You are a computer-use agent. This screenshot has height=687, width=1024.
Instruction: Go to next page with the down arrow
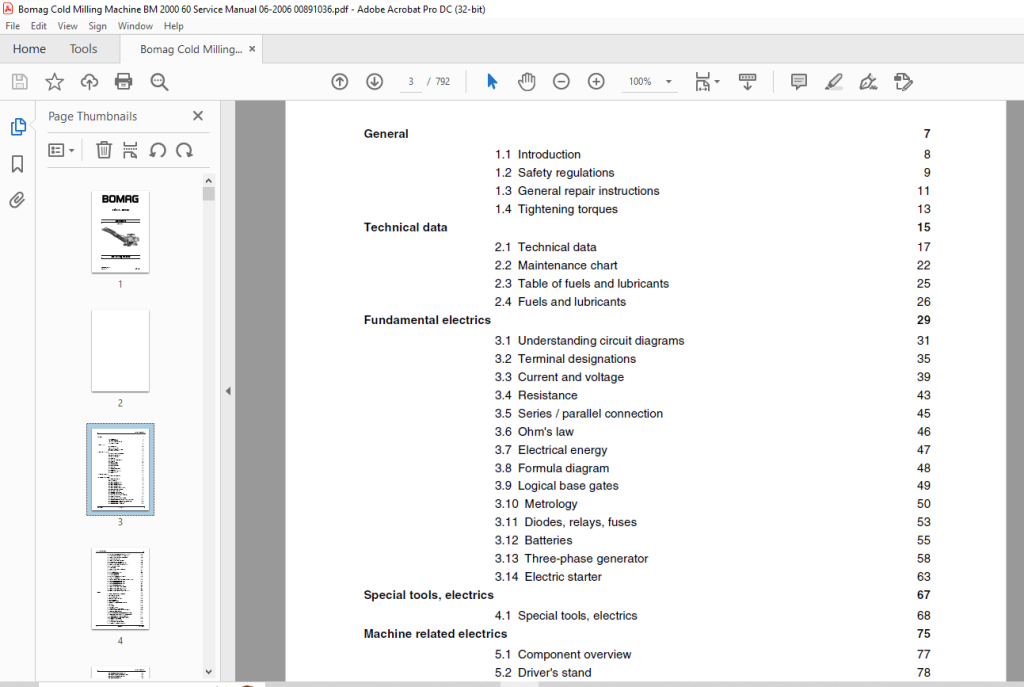point(374,82)
